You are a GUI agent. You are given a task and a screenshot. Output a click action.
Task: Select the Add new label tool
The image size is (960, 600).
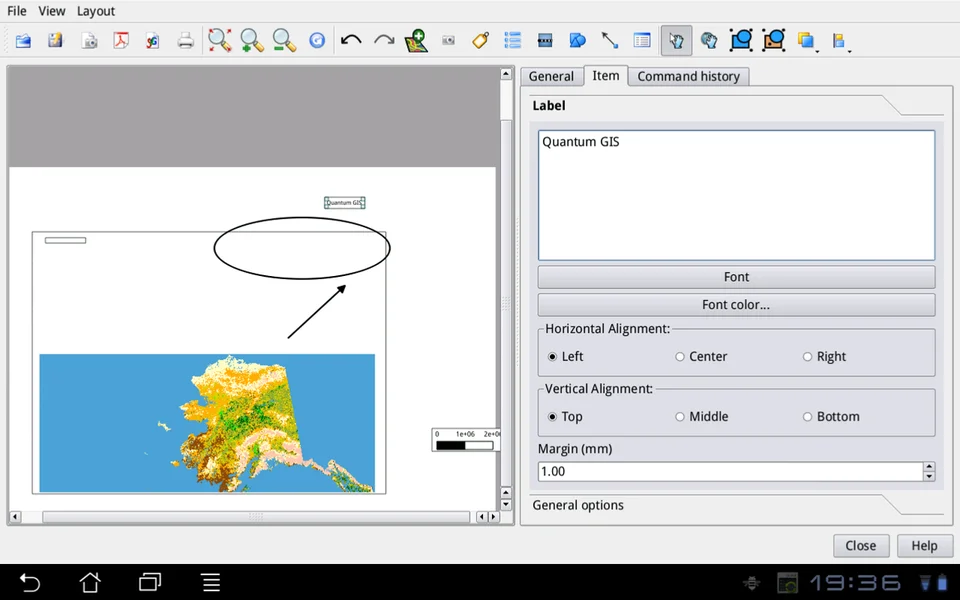tap(480, 40)
